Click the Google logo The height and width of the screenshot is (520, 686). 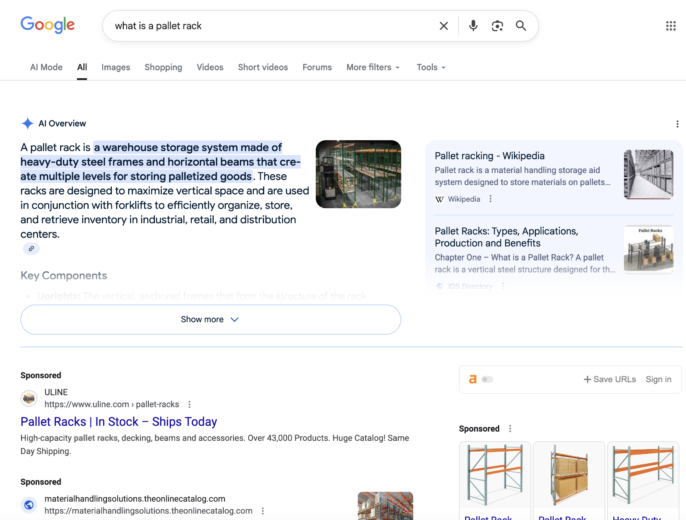click(48, 25)
